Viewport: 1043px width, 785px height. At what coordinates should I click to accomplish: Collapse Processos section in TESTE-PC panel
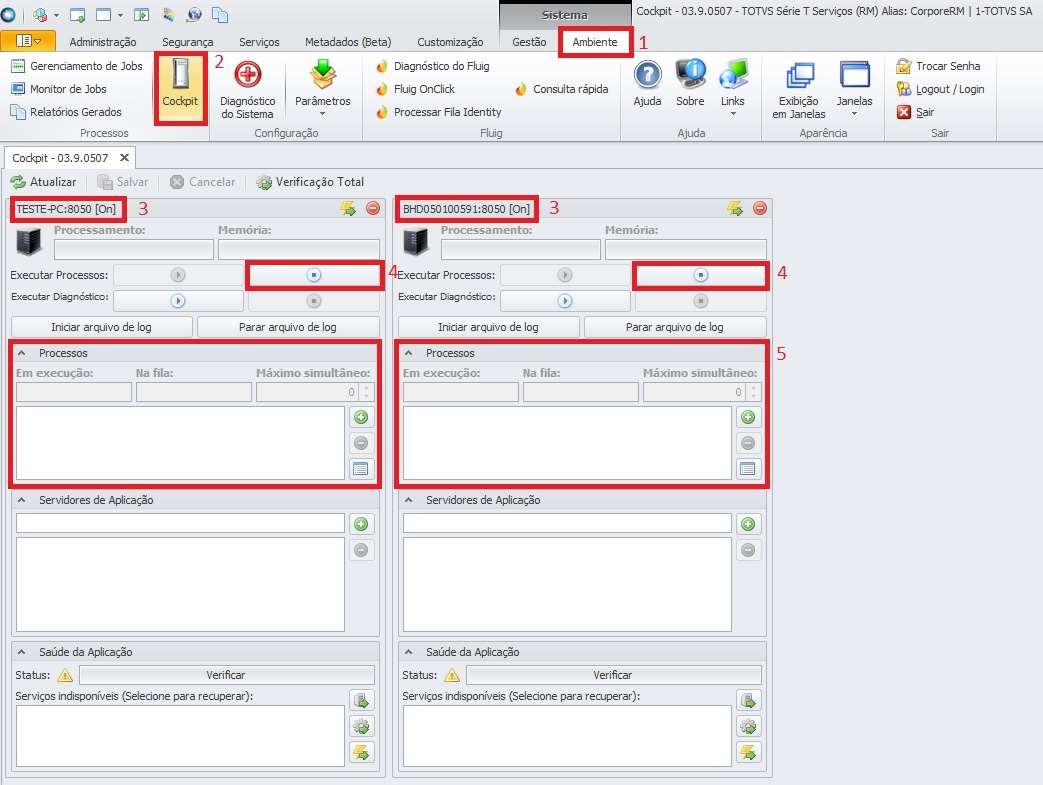(22, 353)
